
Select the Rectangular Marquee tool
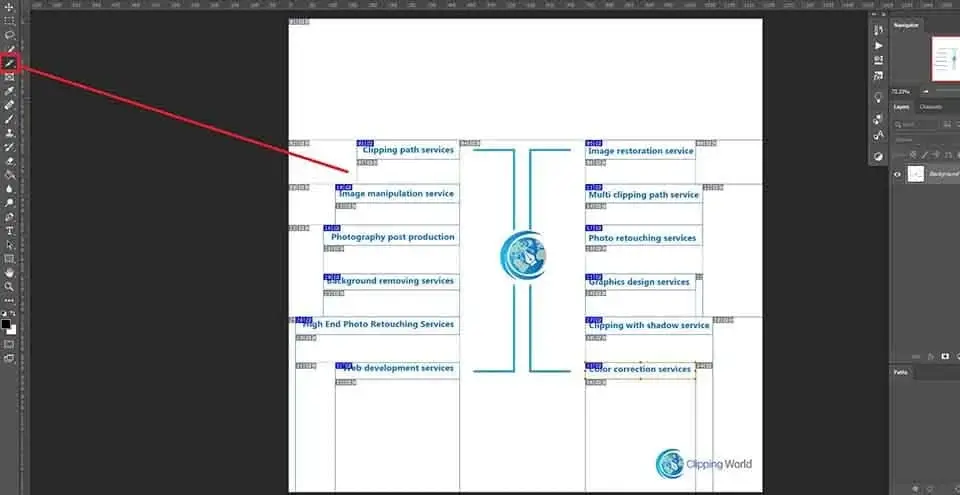click(x=9, y=21)
